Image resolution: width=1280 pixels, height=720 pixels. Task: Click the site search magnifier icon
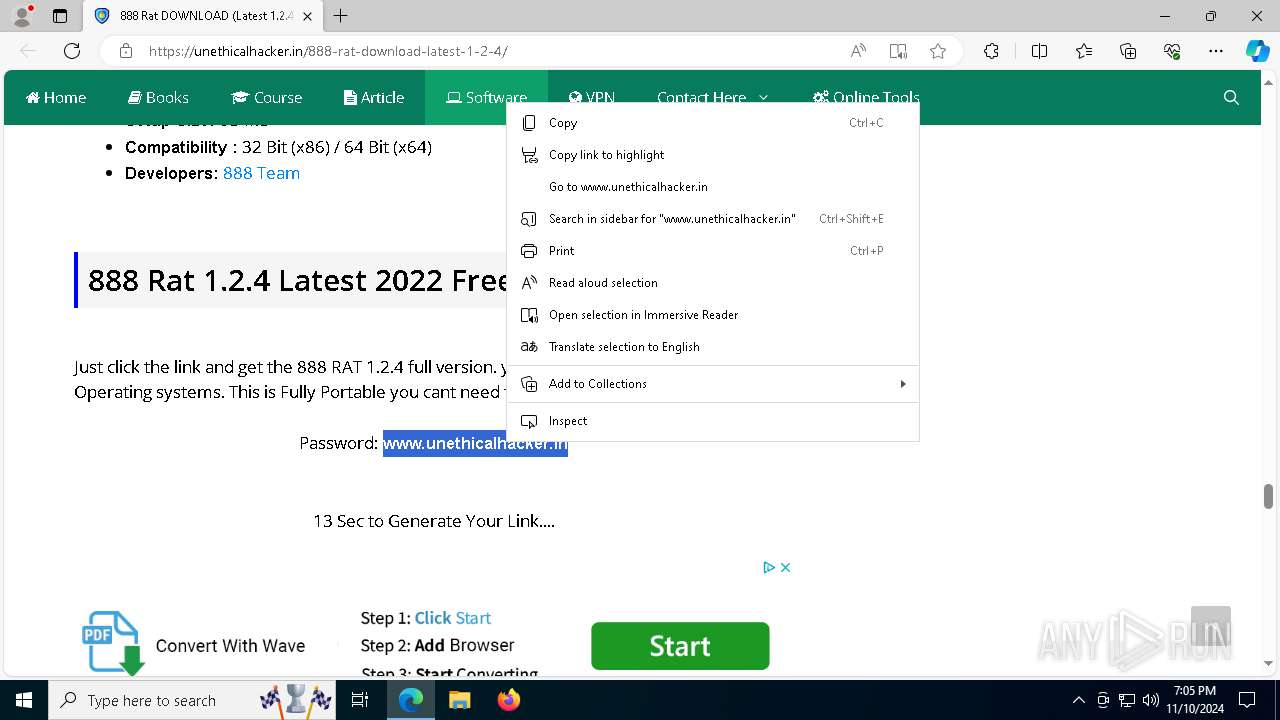(1231, 97)
